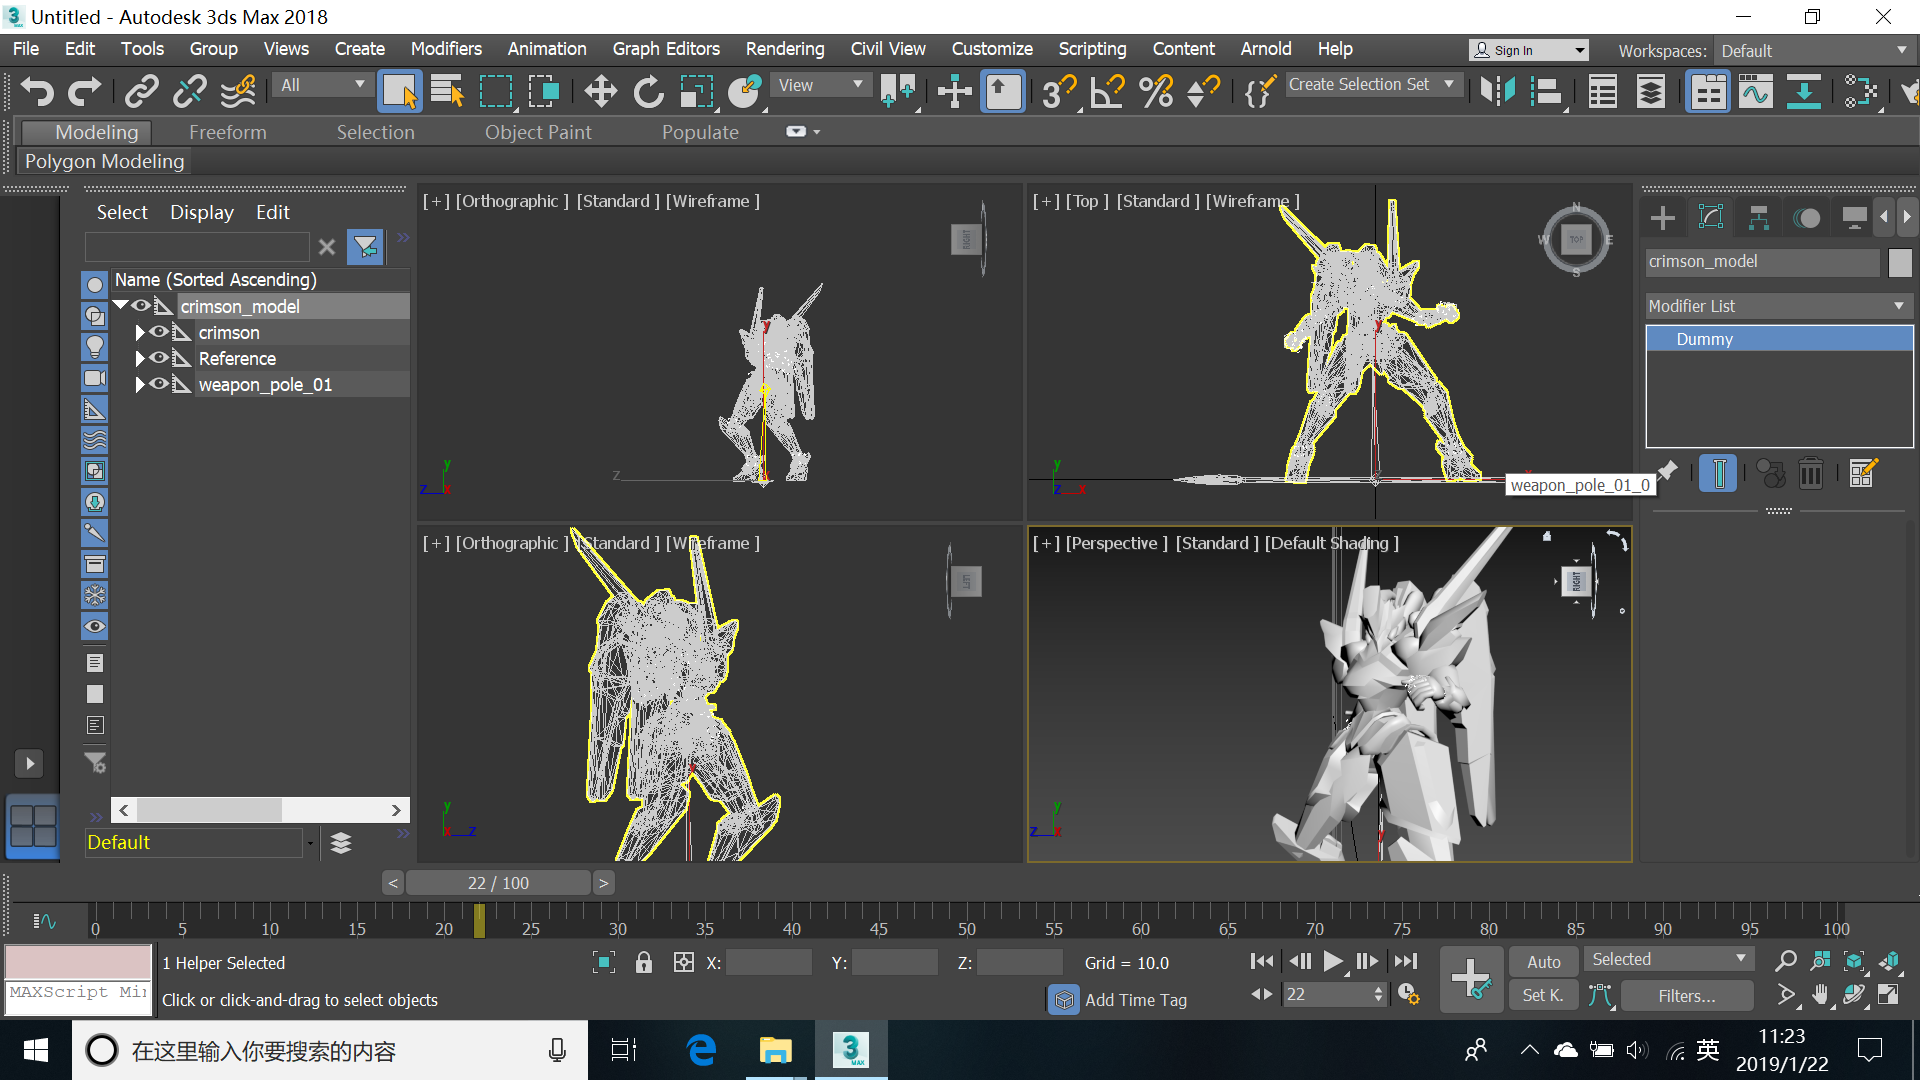1920x1080 pixels.
Task: Click the Undo arrow icon
Action: coord(37,91)
